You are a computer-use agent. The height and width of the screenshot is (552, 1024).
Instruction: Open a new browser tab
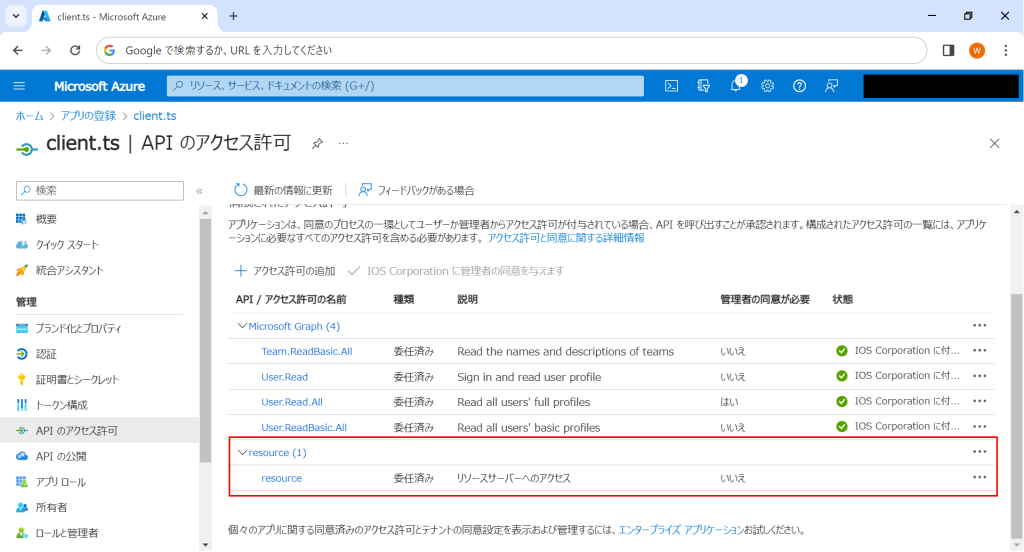233,16
